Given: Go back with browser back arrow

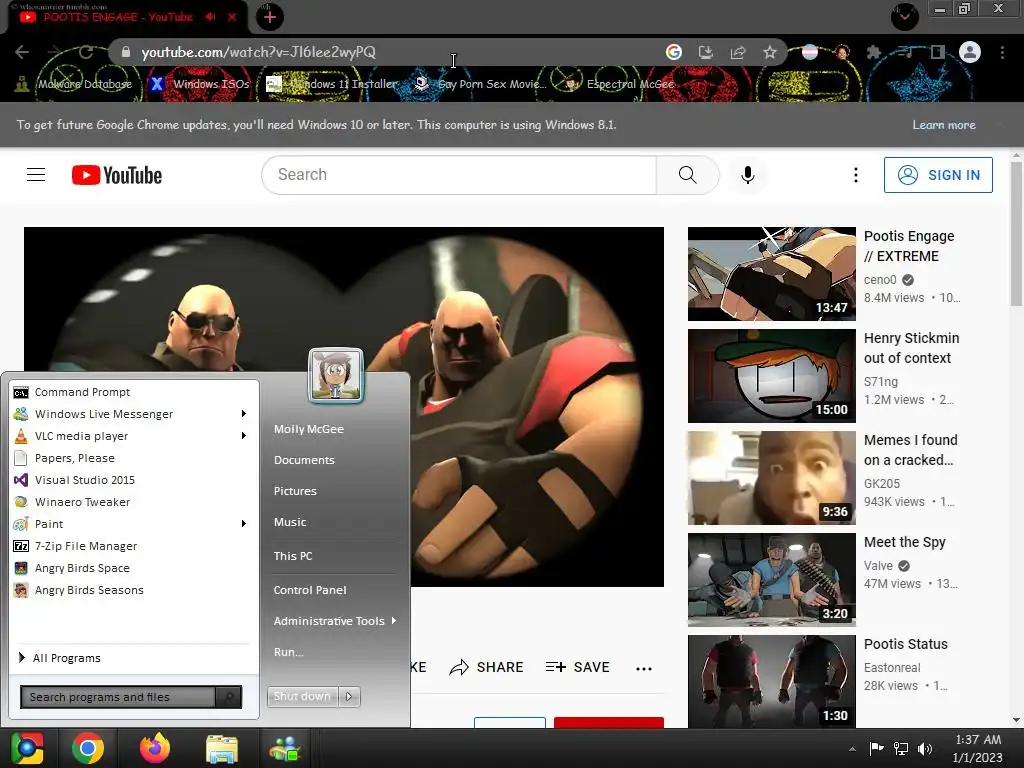Looking at the screenshot, I should 22,52.
